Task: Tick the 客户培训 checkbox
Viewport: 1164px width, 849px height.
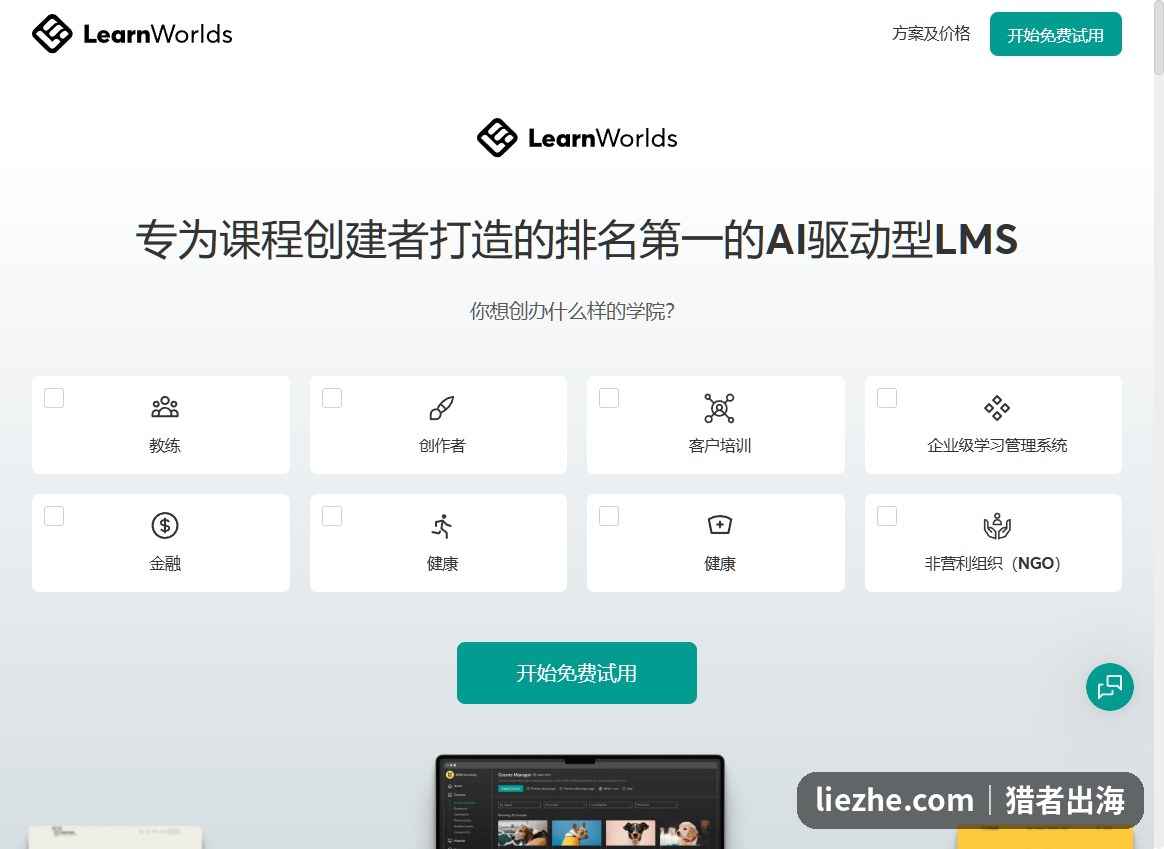Action: pos(609,398)
